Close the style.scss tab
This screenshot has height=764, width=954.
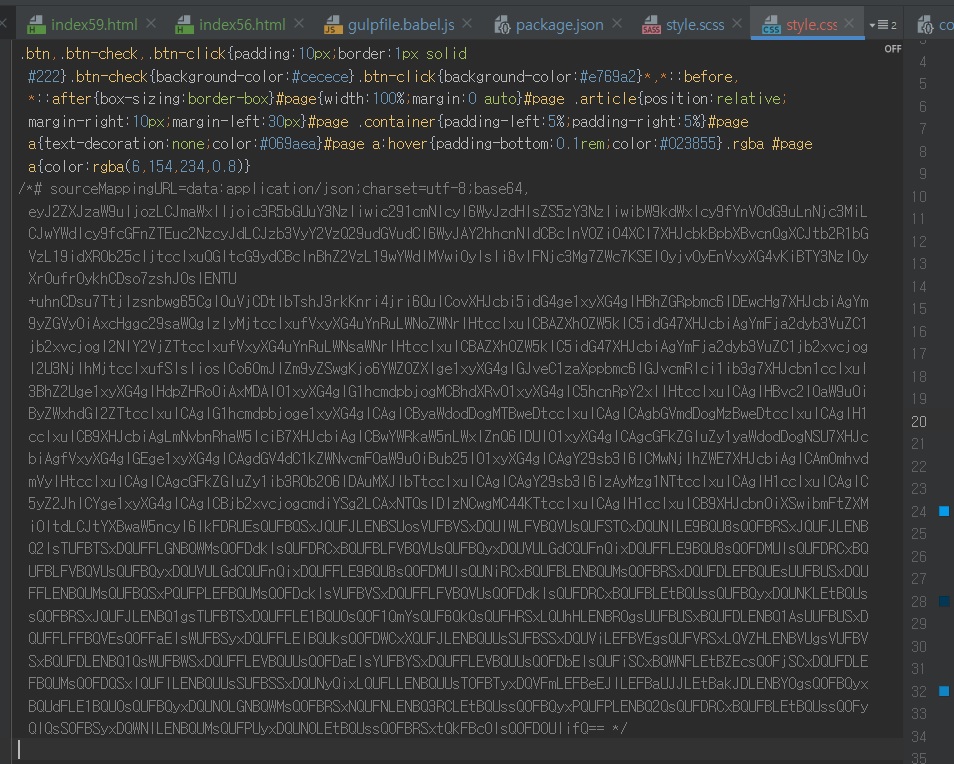[738, 24]
